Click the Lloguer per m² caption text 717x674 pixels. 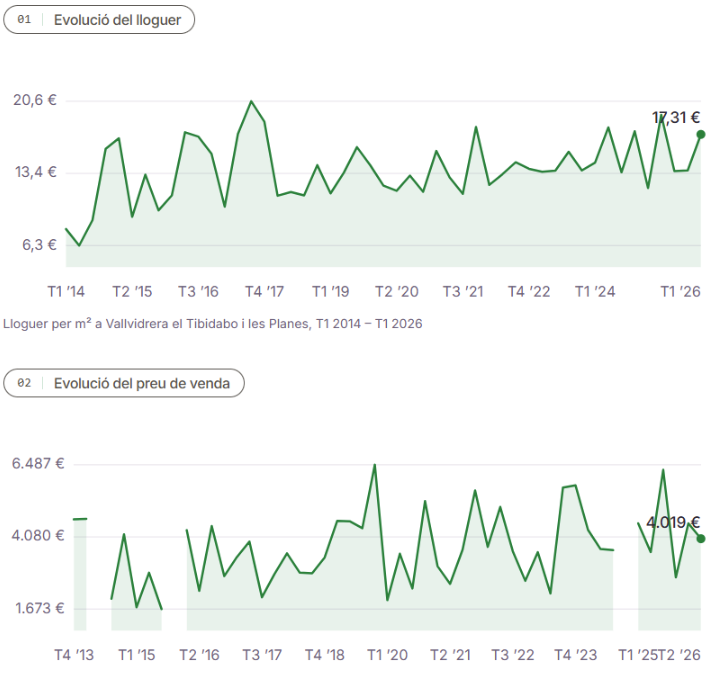213,324
